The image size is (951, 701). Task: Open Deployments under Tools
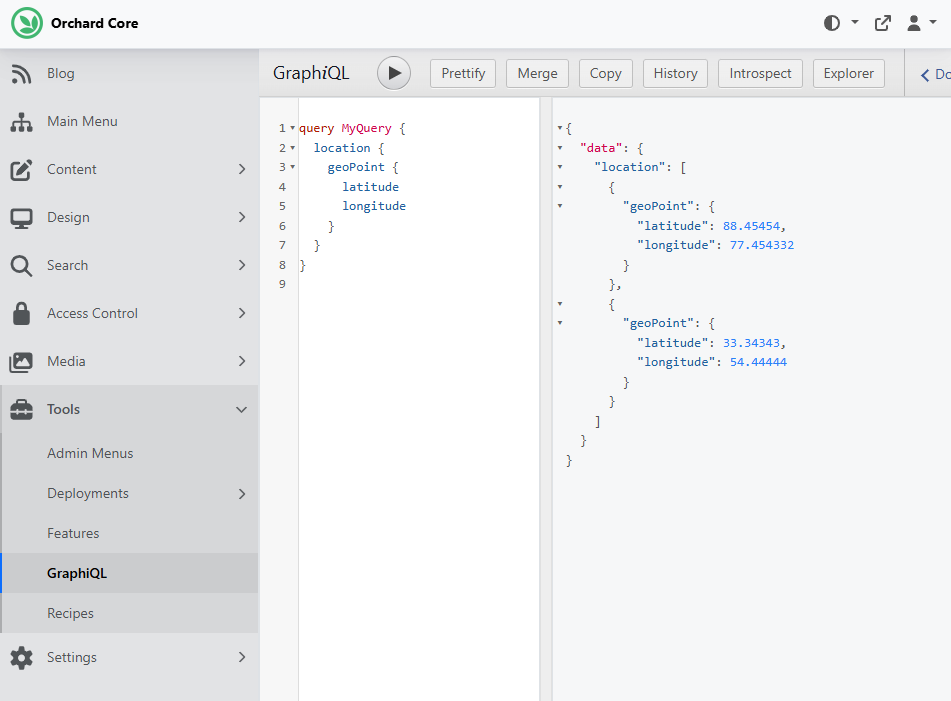(88, 493)
